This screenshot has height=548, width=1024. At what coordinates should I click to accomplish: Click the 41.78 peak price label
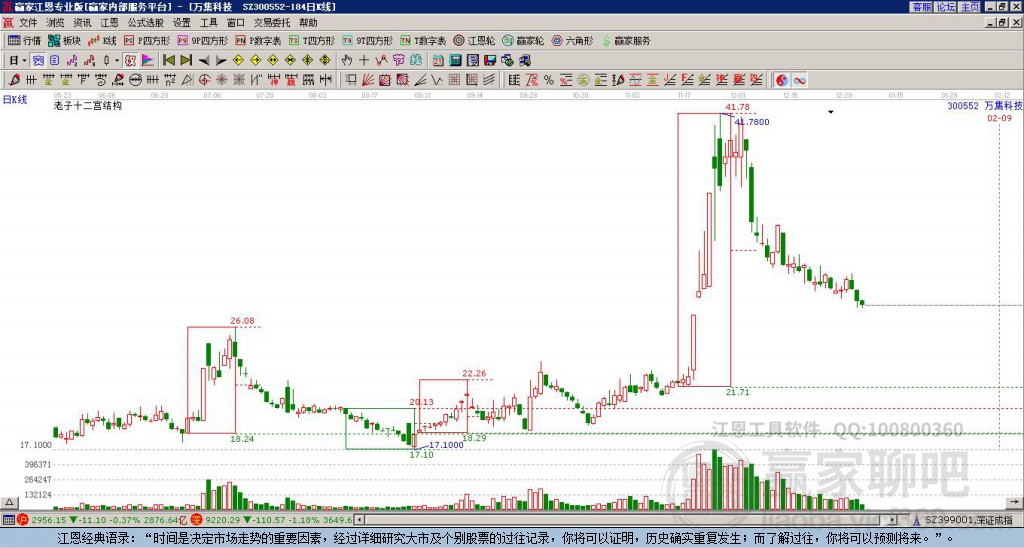click(x=737, y=107)
